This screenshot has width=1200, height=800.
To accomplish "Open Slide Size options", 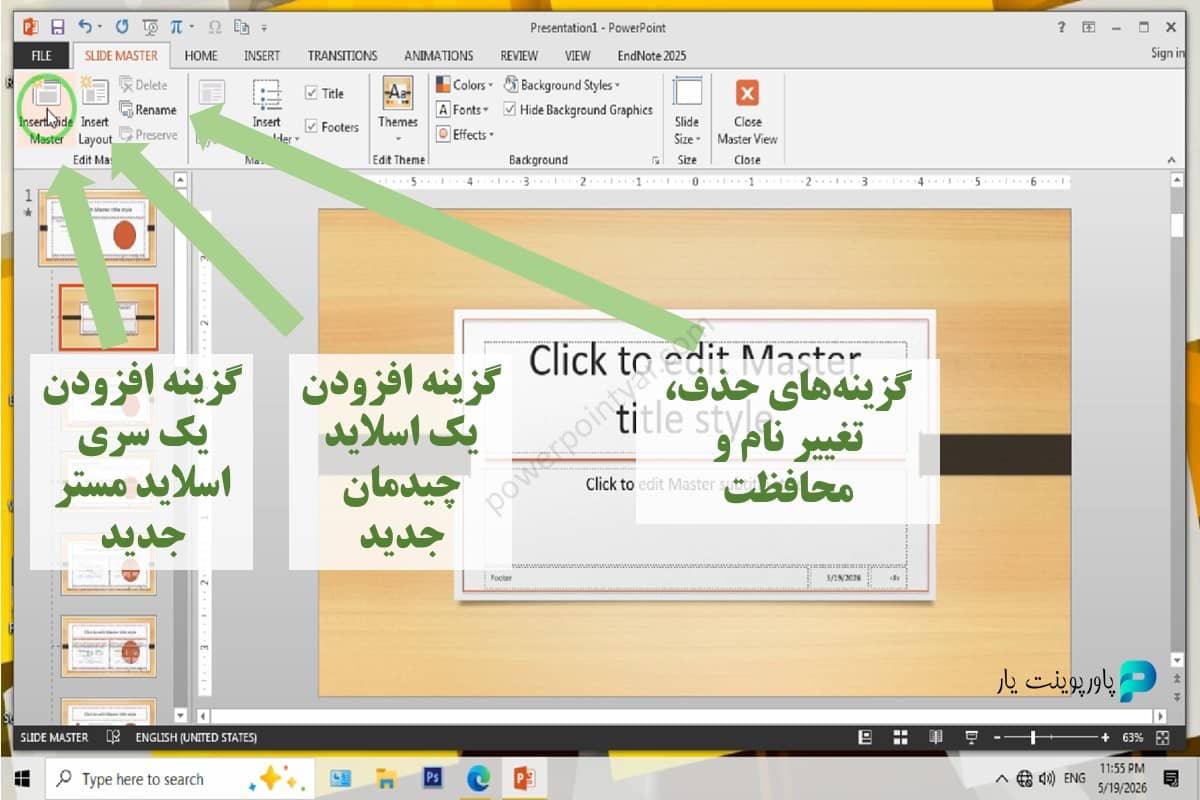I will 687,111.
